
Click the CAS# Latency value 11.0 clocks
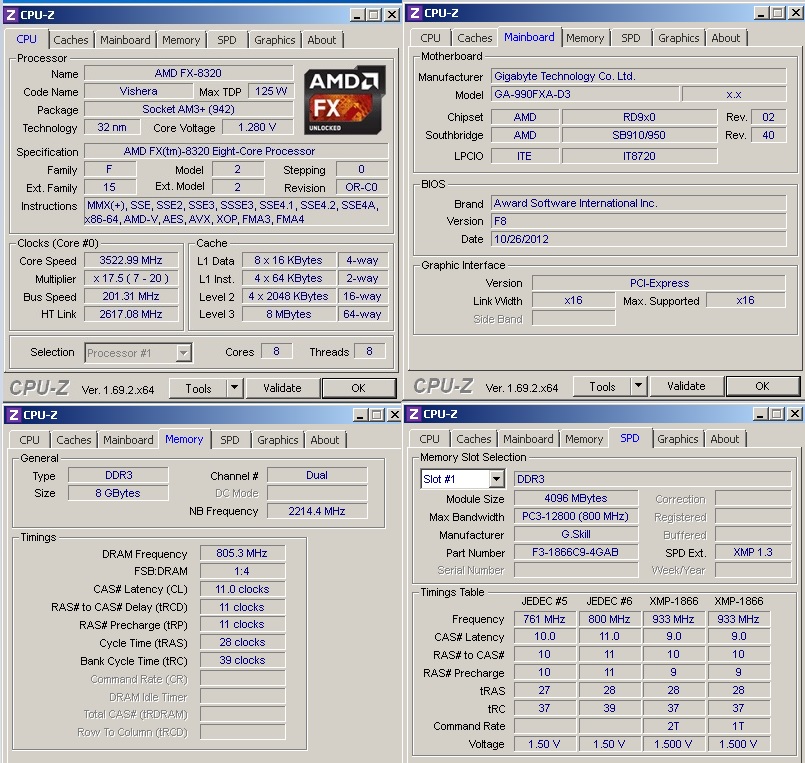tap(242, 589)
